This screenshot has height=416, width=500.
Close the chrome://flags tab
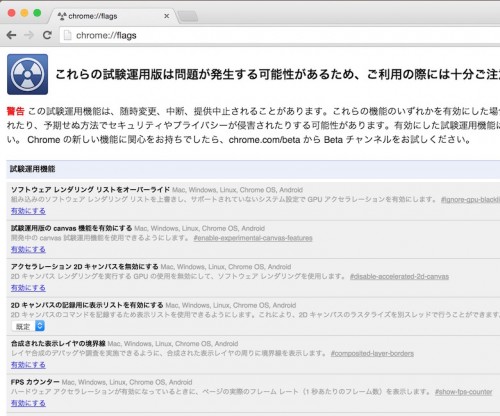tap(167, 16)
